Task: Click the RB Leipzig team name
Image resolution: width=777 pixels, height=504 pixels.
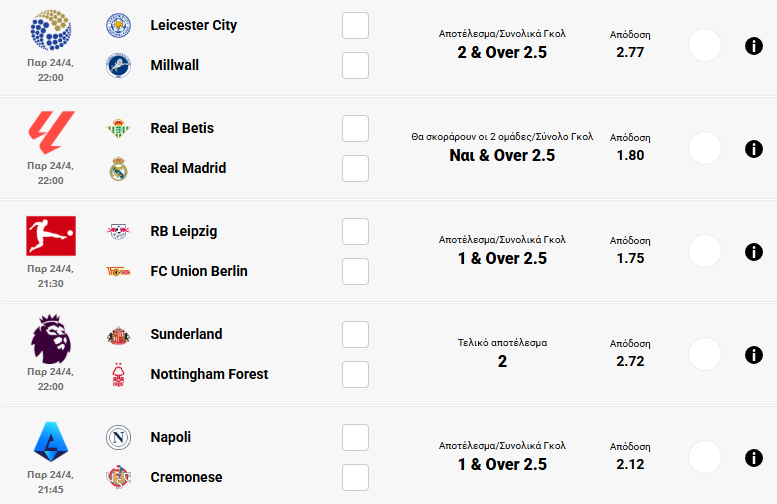Action: coord(183,231)
